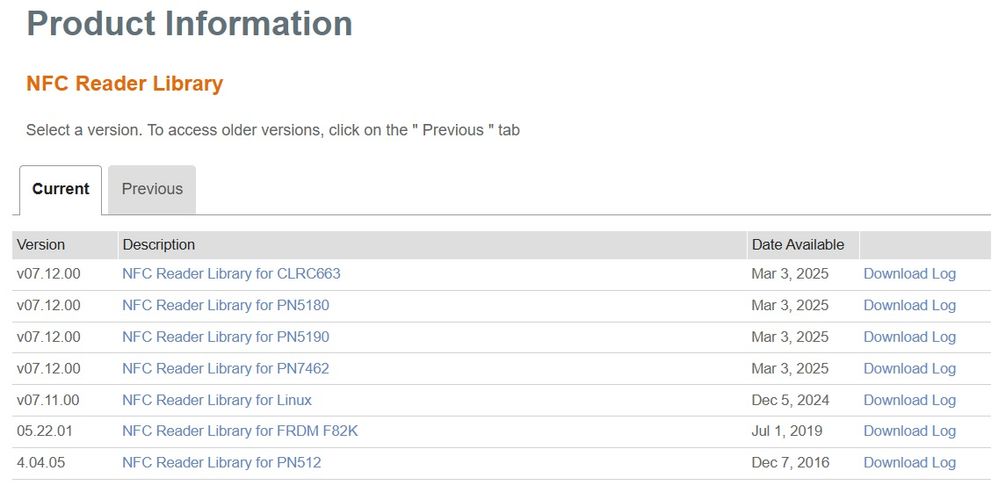Open NFC Reader Library for CLRC663
The height and width of the screenshot is (486, 998).
point(231,274)
